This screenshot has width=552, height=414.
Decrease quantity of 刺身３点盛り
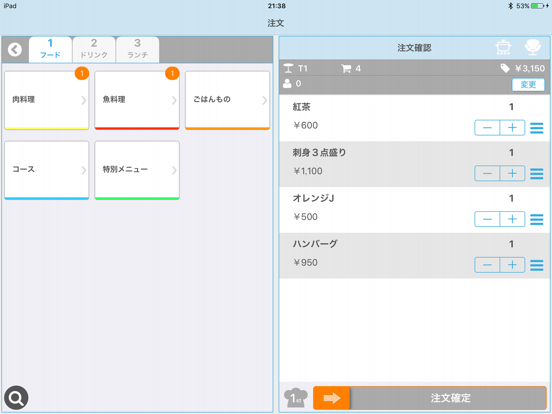pyautogui.click(x=487, y=174)
